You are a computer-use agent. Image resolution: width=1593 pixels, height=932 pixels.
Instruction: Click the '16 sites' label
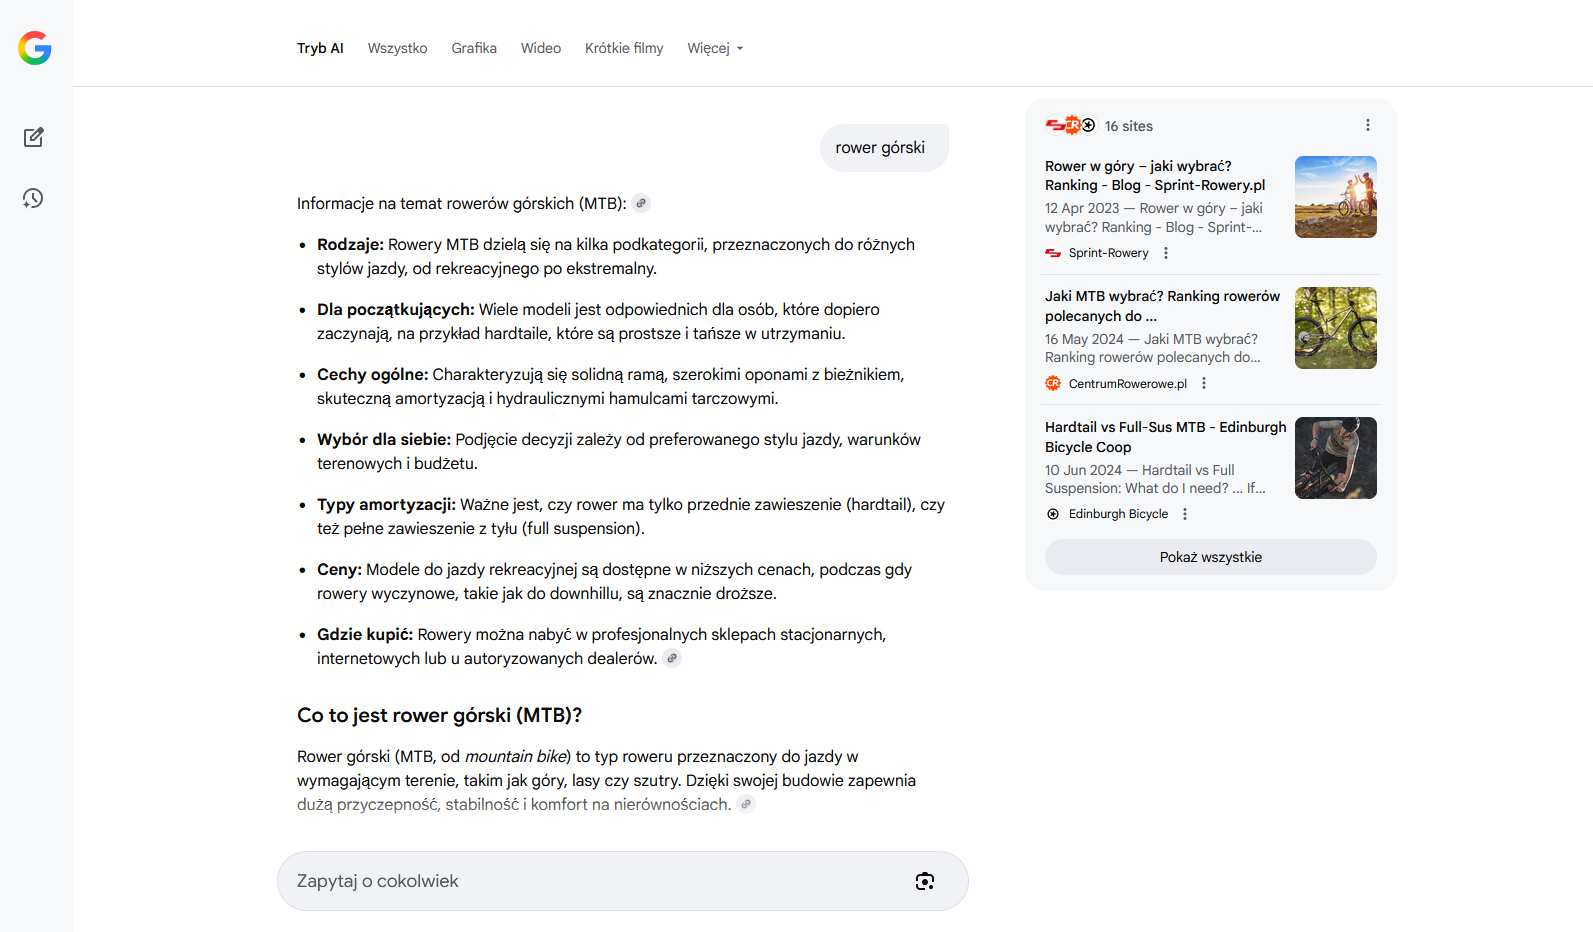pos(1129,126)
